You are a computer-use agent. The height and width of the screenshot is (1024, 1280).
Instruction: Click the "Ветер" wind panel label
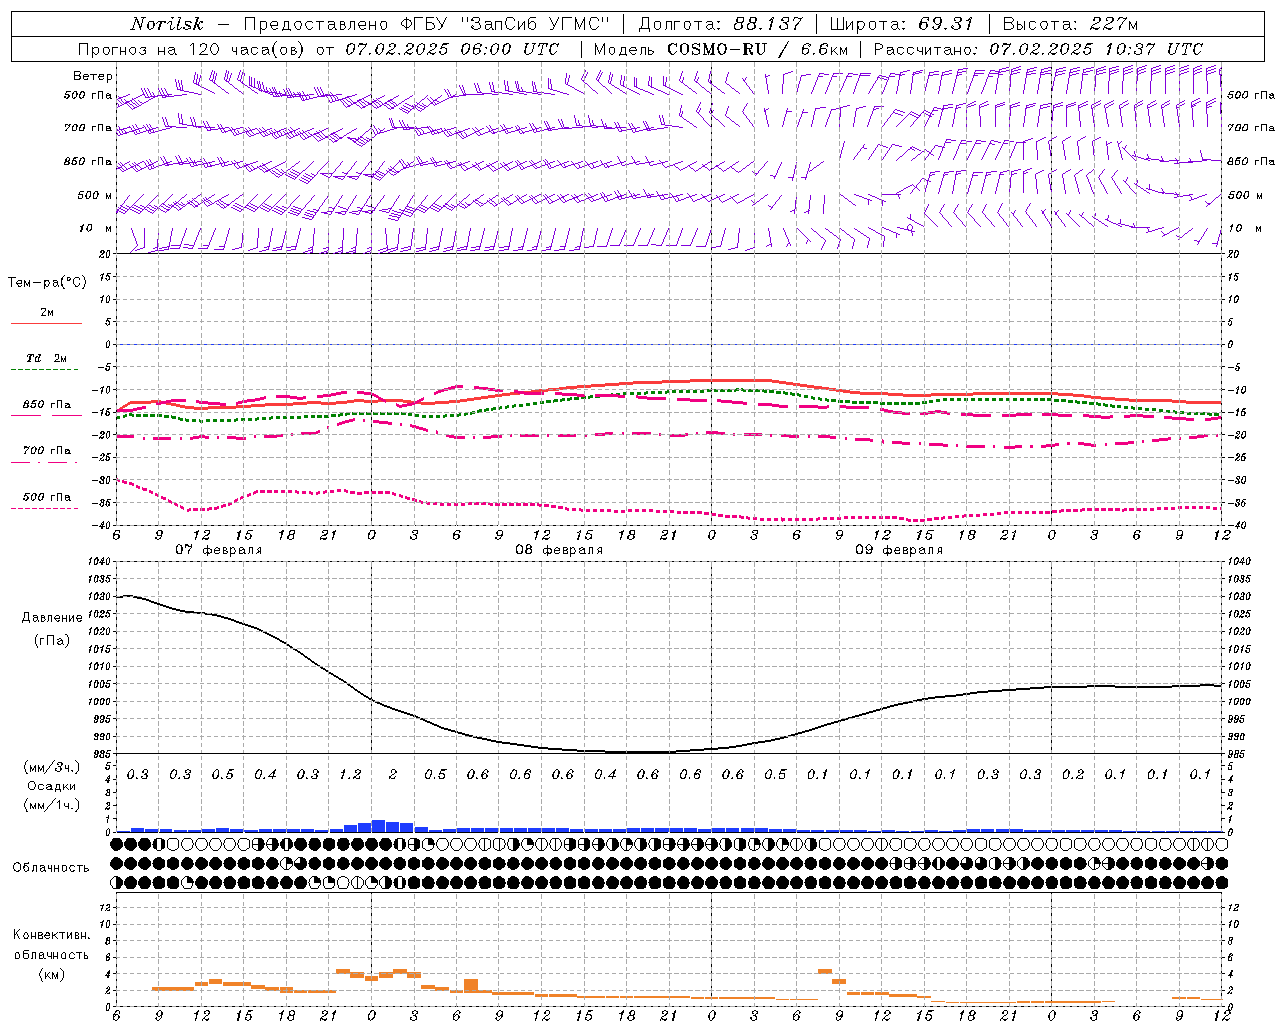pos(93,76)
